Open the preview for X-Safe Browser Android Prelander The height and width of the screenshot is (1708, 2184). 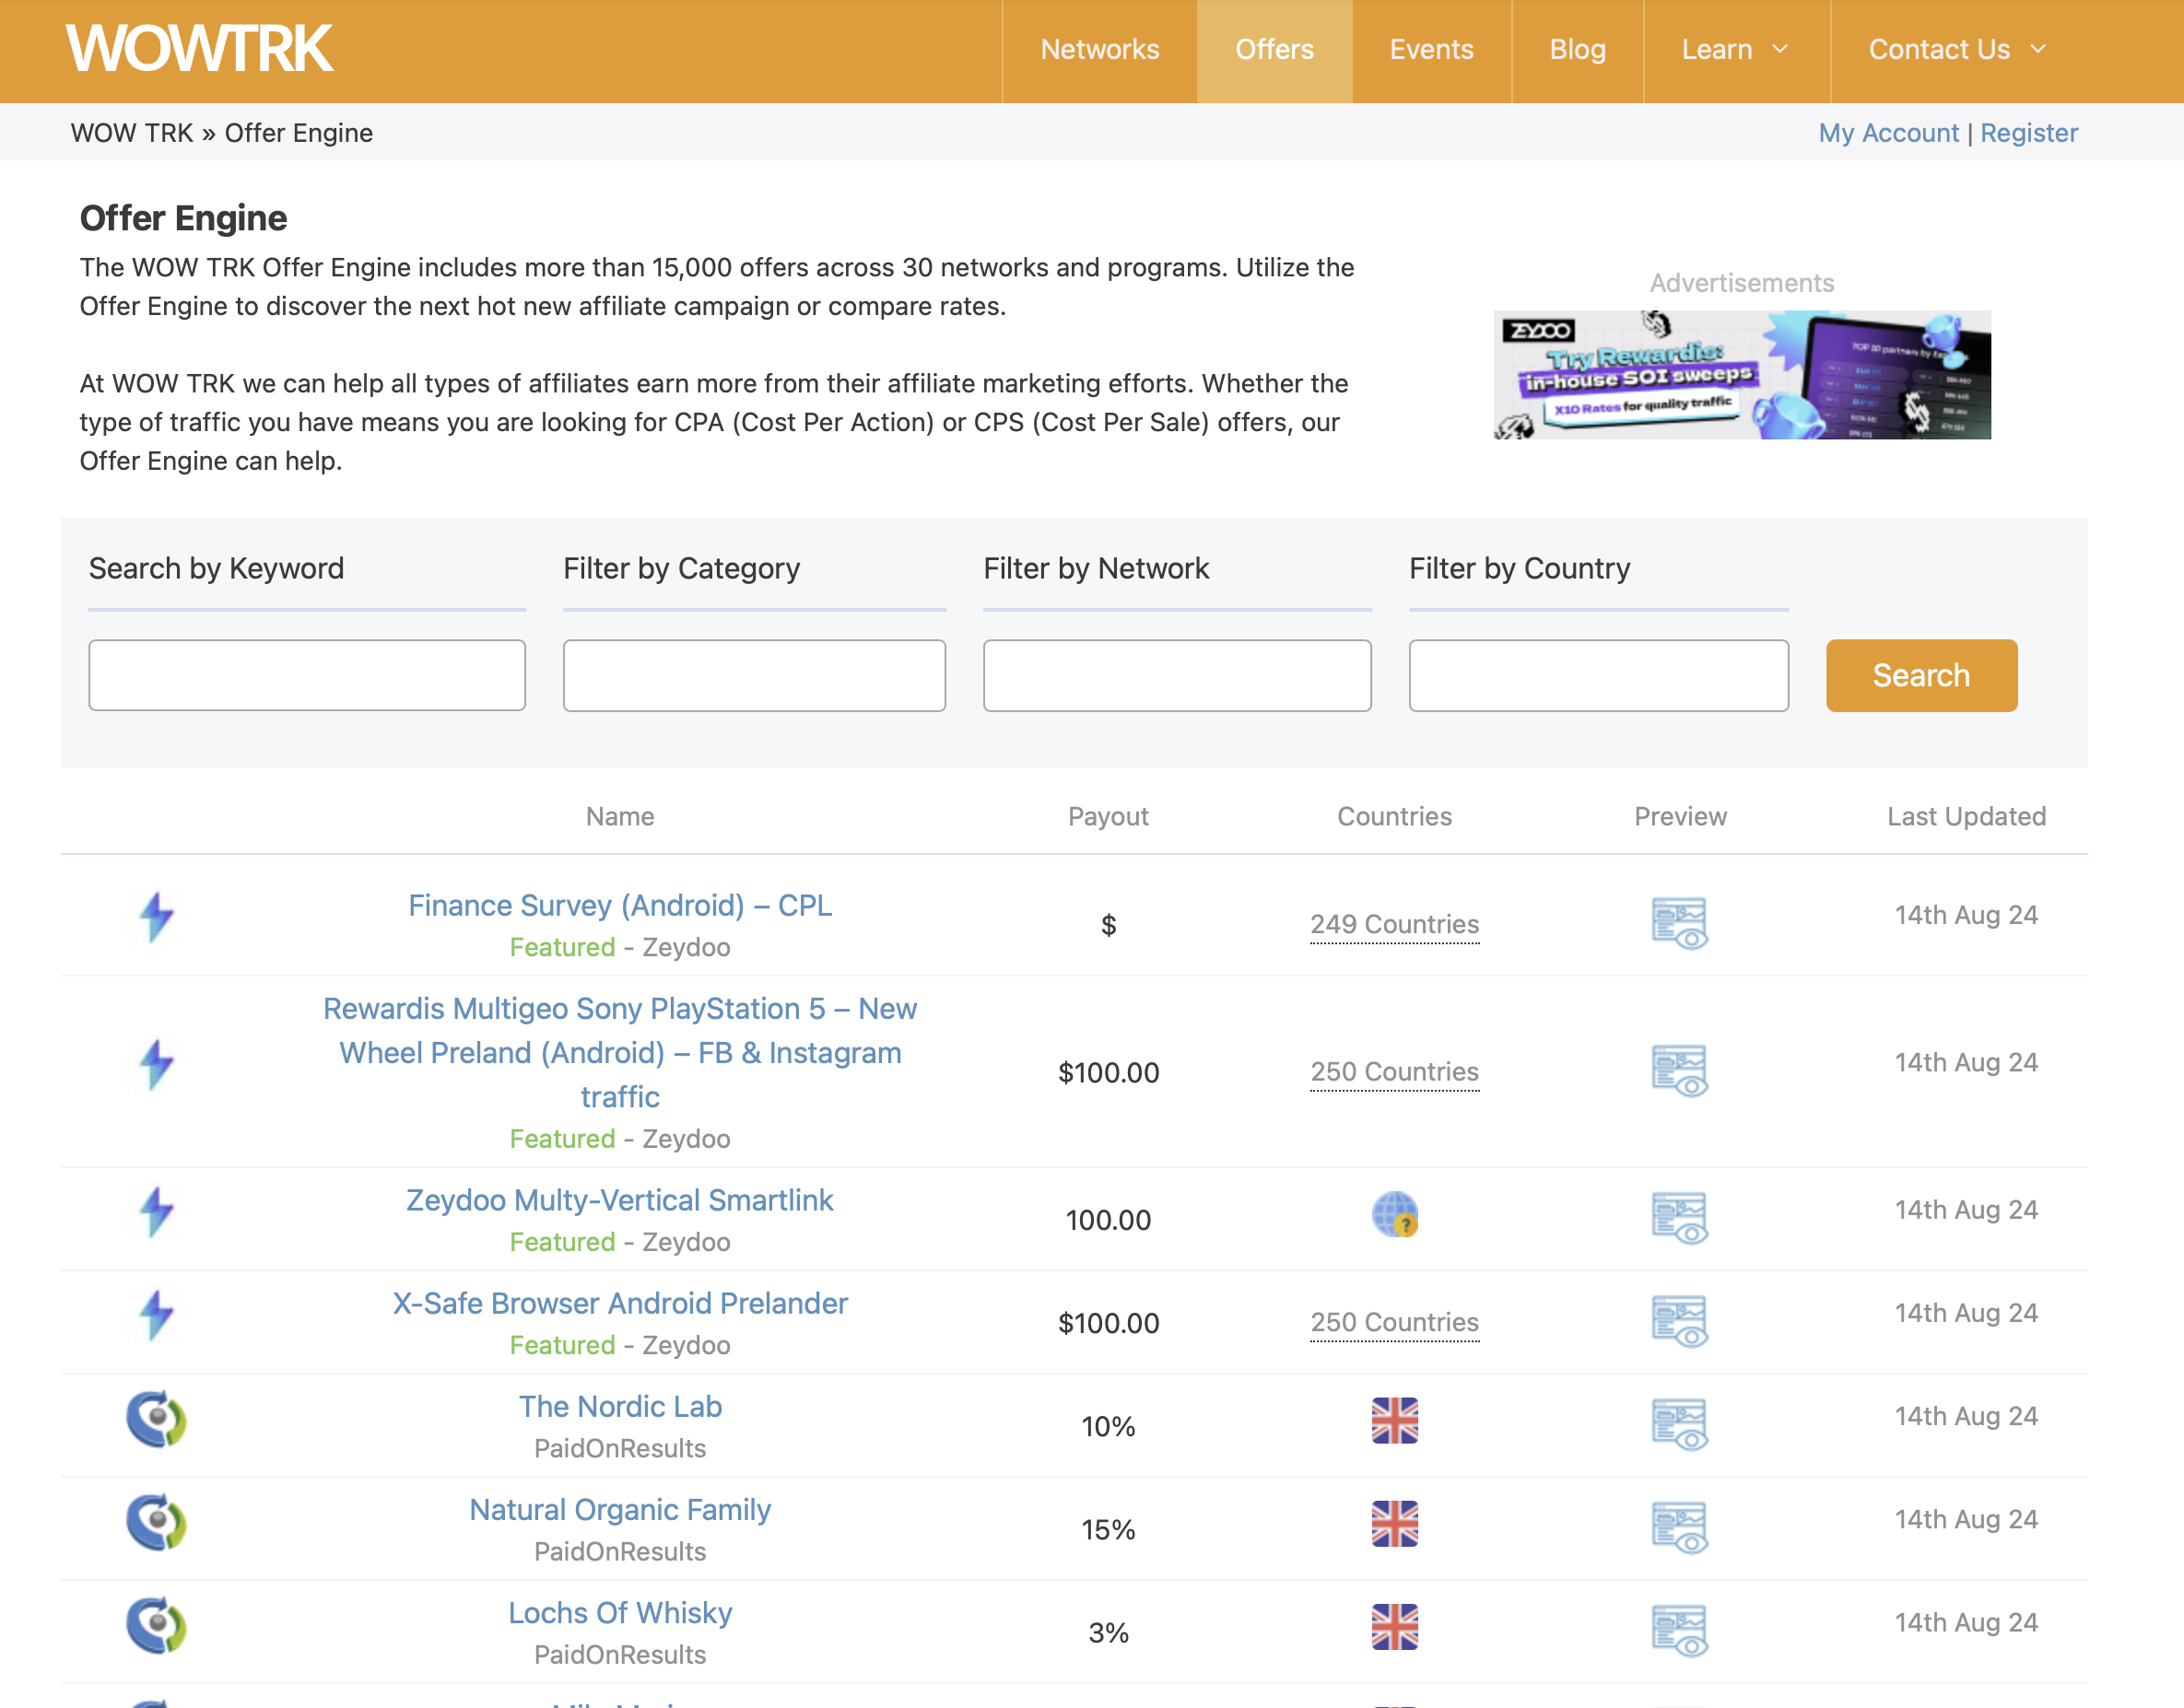click(1680, 1321)
